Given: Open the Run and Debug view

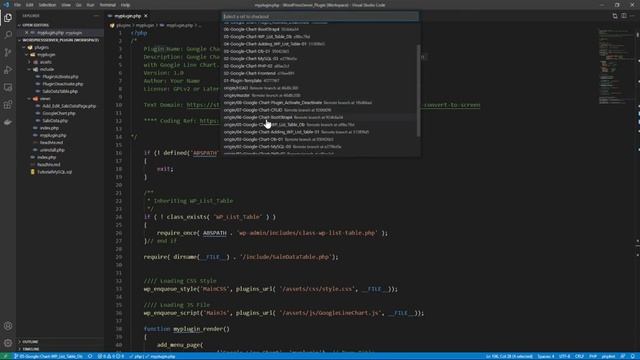Looking at the screenshot, I should pyautogui.click(x=8, y=70).
